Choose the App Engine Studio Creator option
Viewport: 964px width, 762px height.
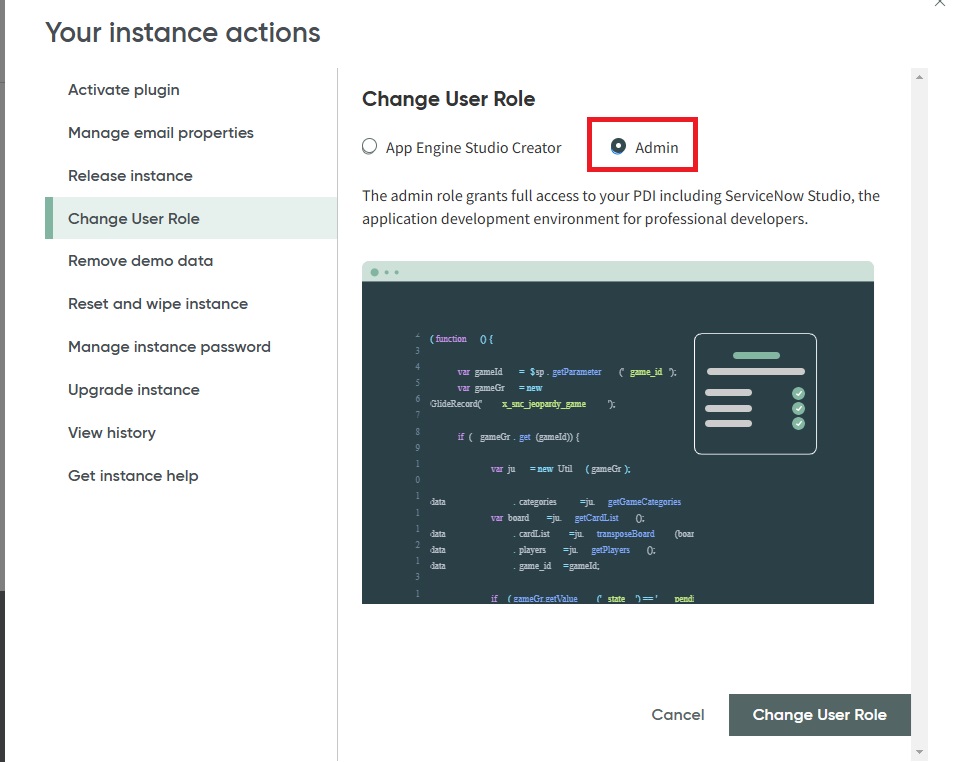(x=370, y=147)
